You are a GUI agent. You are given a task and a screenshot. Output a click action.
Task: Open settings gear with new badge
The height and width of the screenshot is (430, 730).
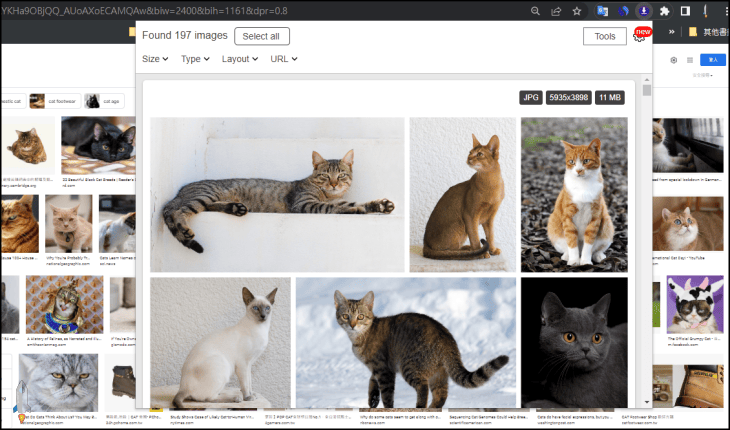click(x=640, y=36)
